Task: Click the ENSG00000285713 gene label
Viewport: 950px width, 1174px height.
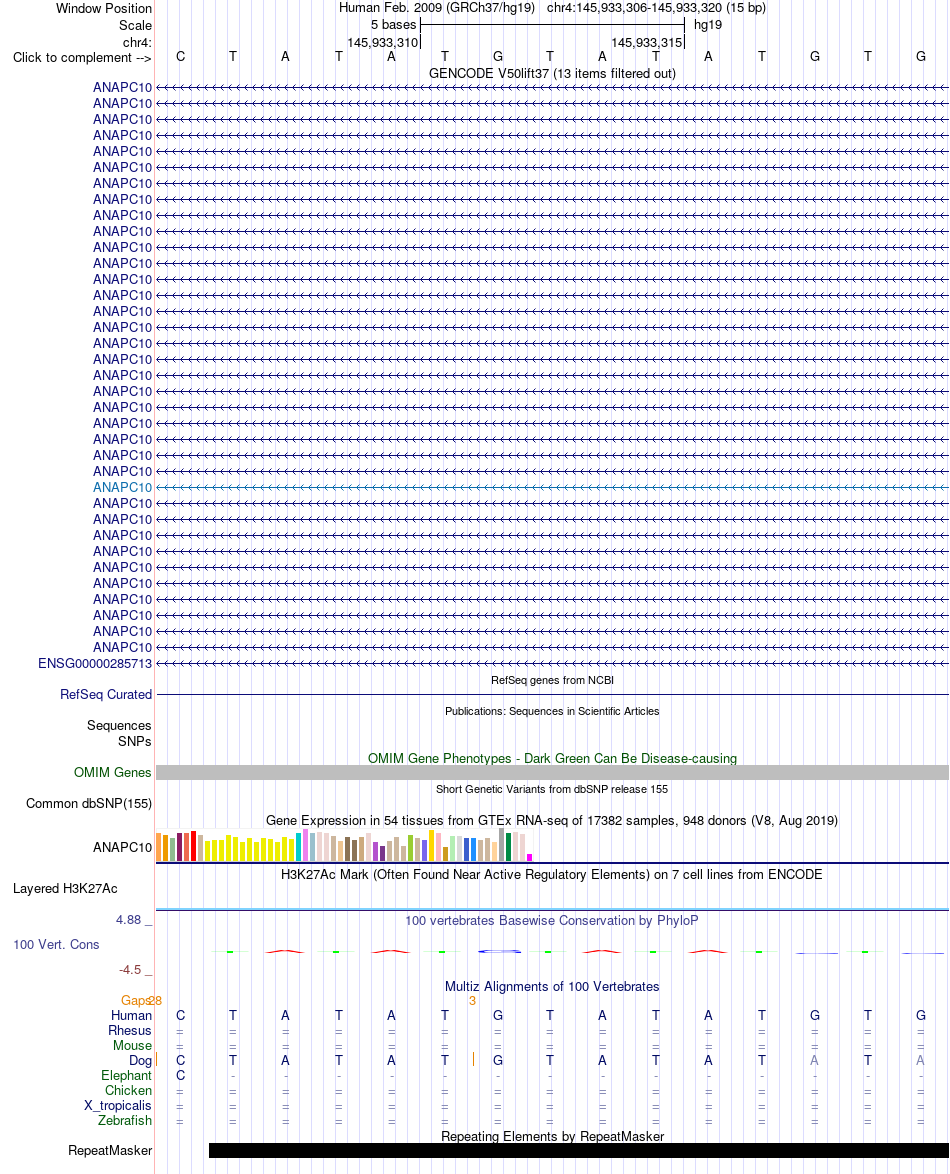Action: tap(95, 663)
